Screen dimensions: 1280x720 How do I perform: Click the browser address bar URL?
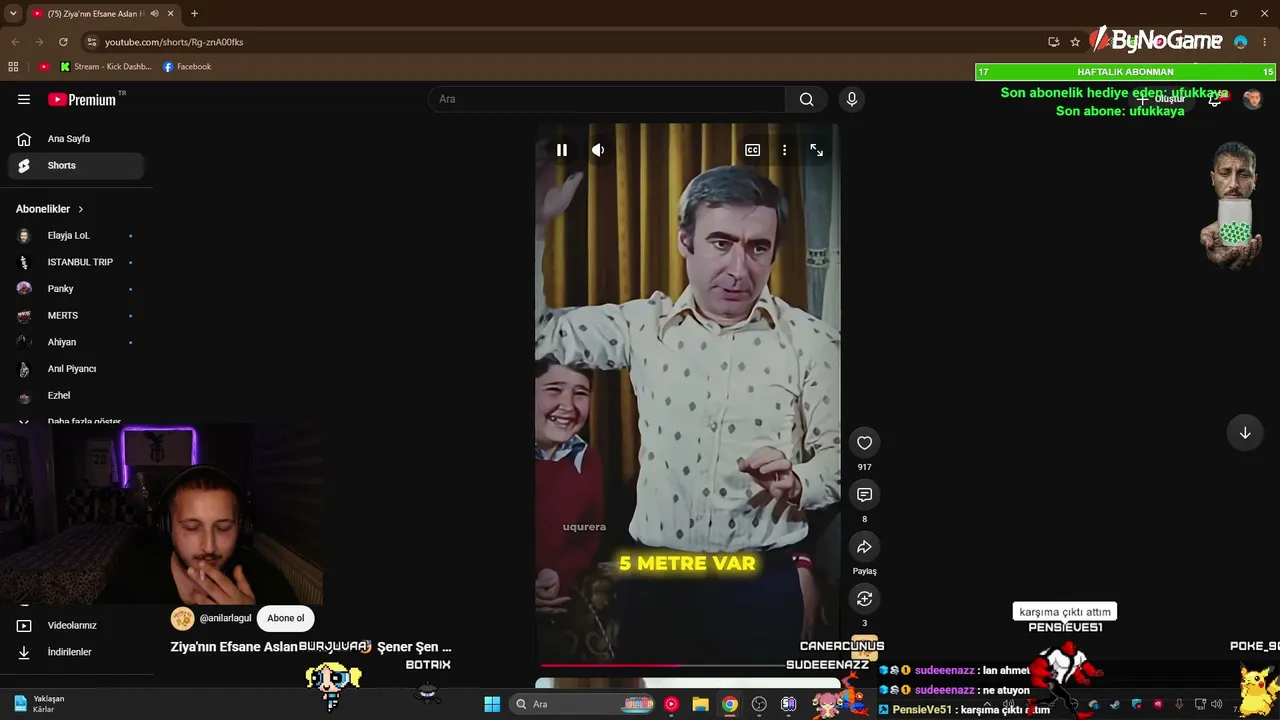[174, 42]
